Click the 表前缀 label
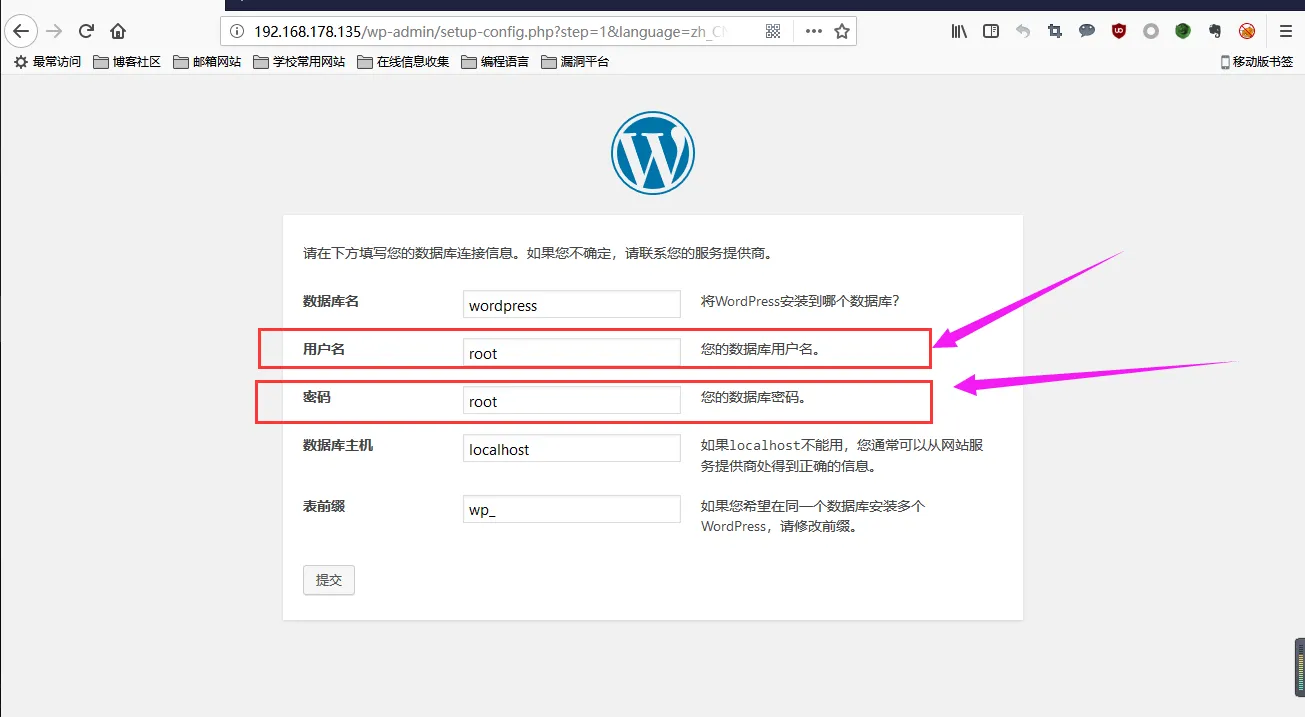This screenshot has width=1305, height=717. point(324,506)
